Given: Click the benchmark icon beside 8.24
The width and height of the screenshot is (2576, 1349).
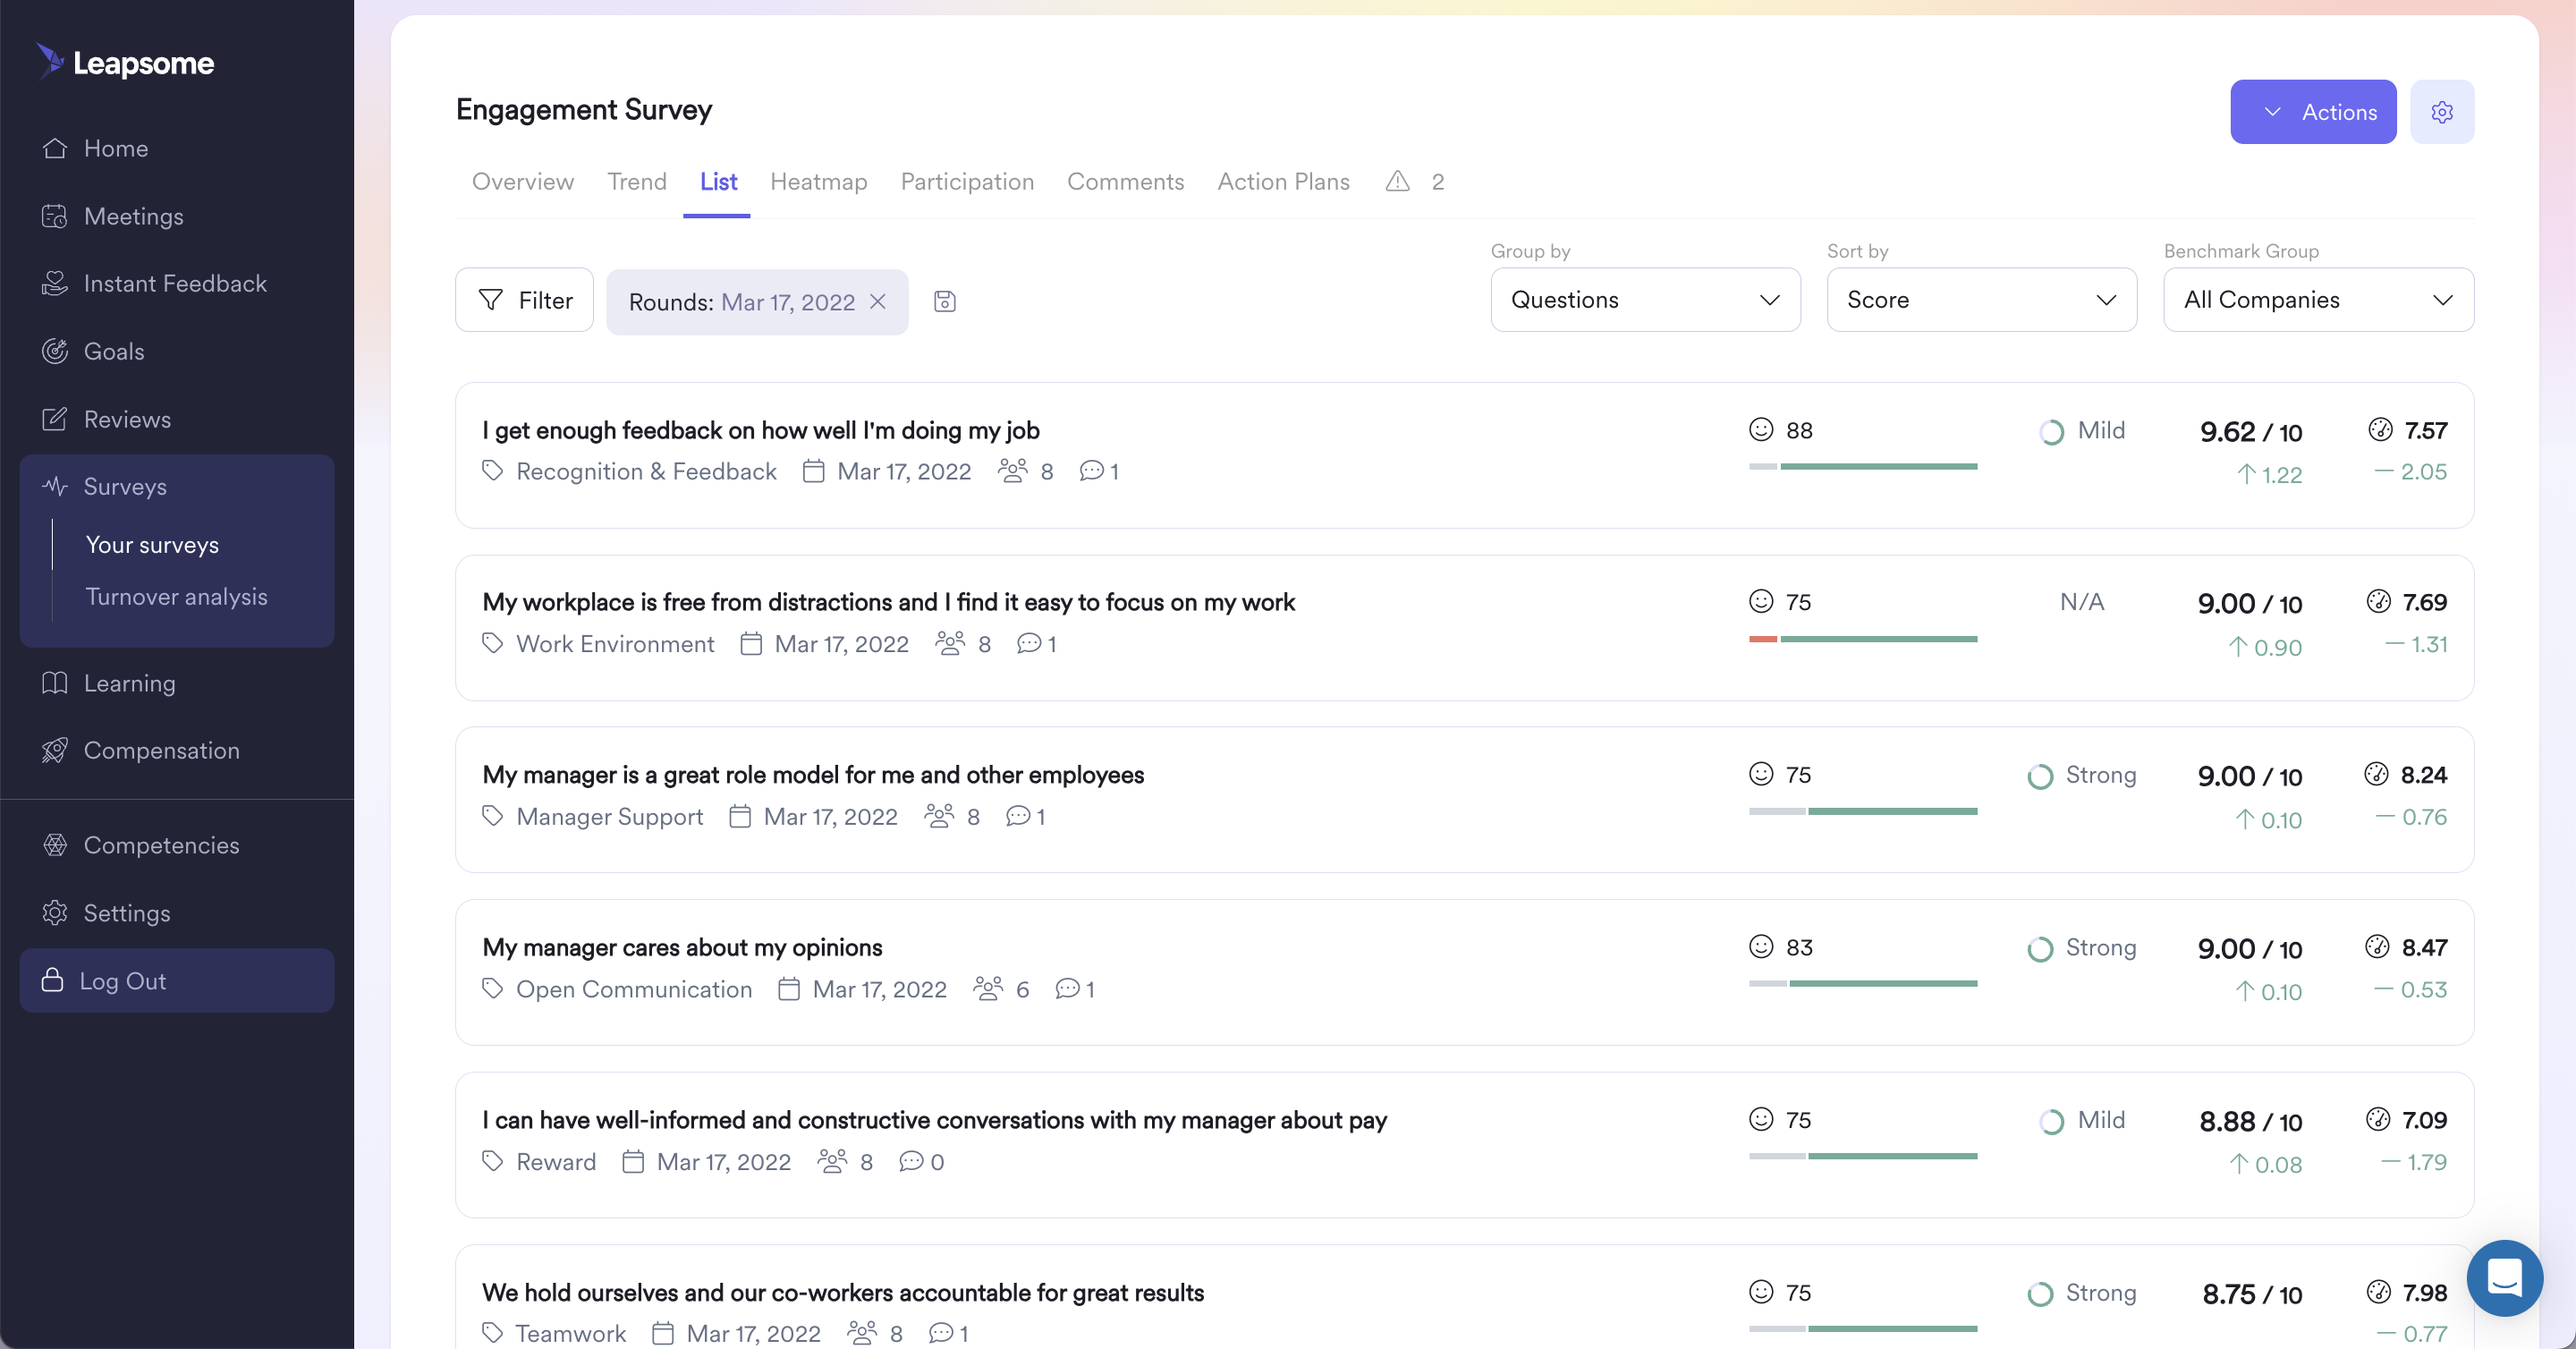Looking at the screenshot, I should (2376, 774).
